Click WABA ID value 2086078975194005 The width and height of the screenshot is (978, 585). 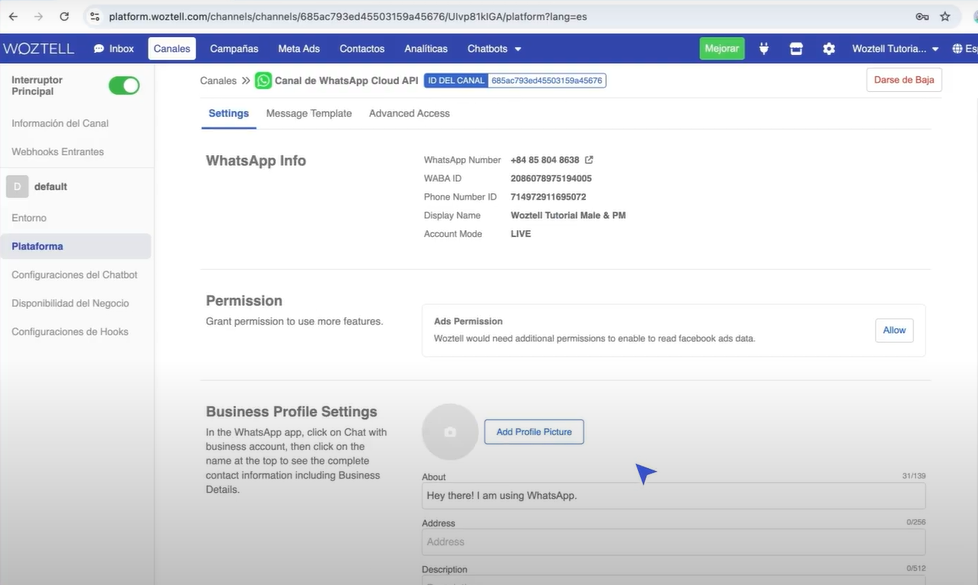tap(551, 178)
